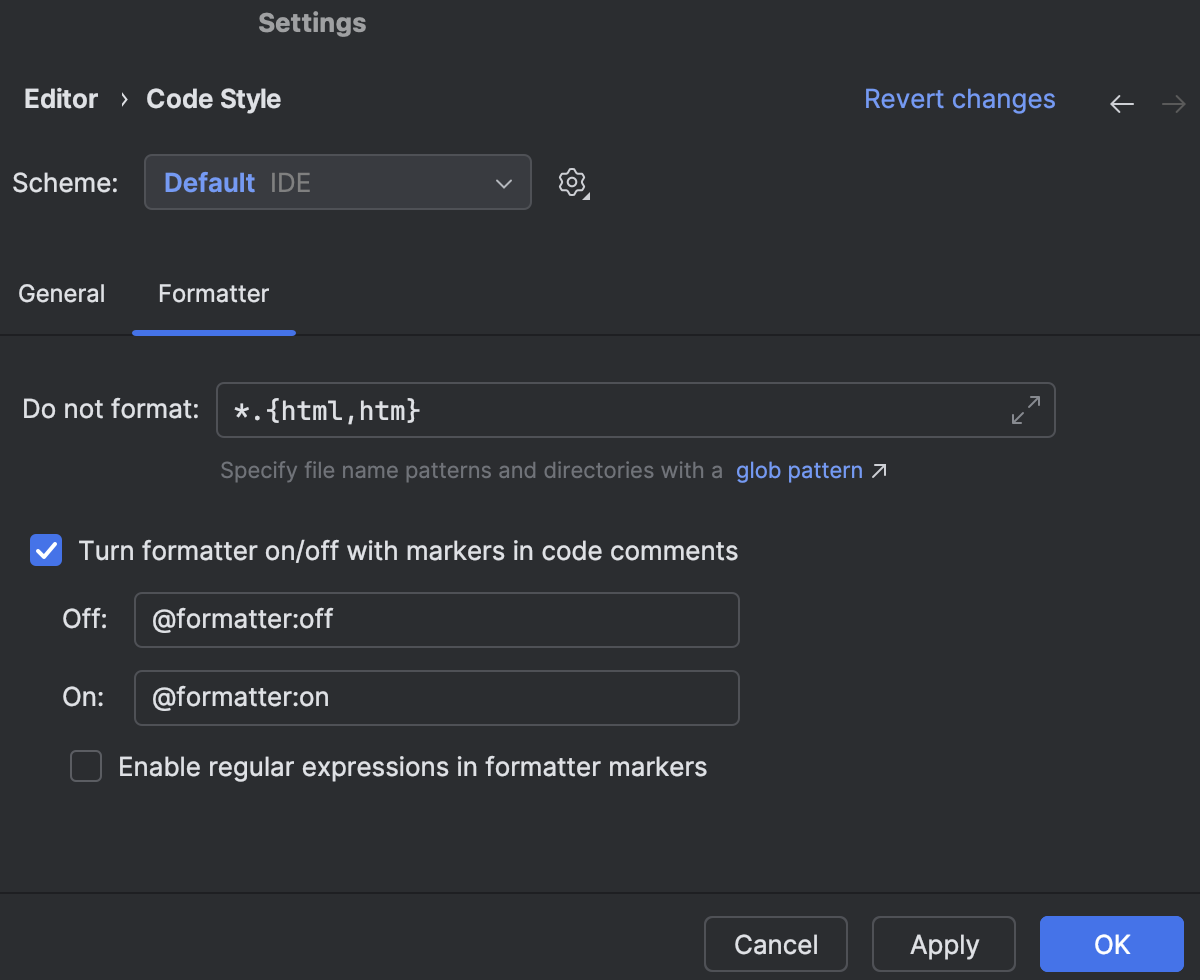
Task: Open the scheme settings gear menu
Action: [x=572, y=182]
